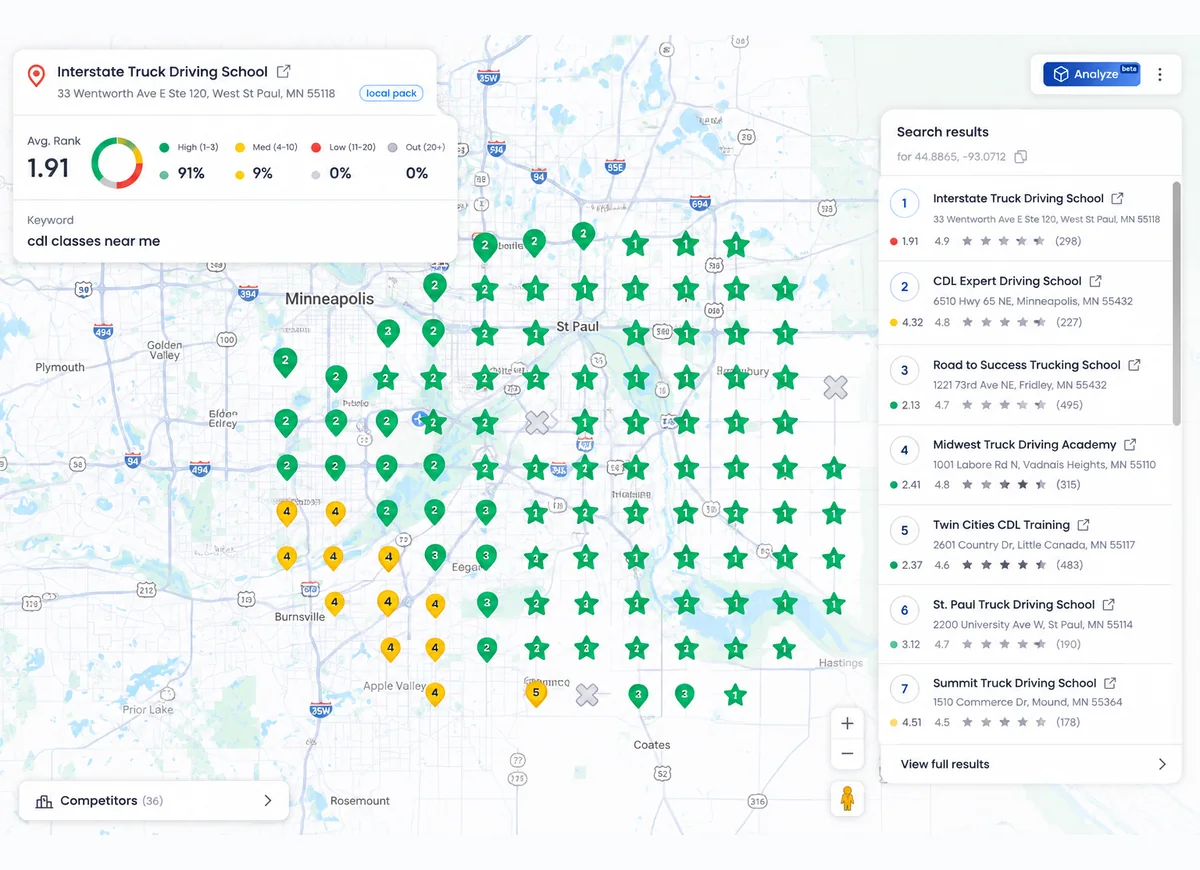Click address 6510 Hwy 65 NE, Minneapolis
The height and width of the screenshot is (870, 1200).
(x=1033, y=301)
